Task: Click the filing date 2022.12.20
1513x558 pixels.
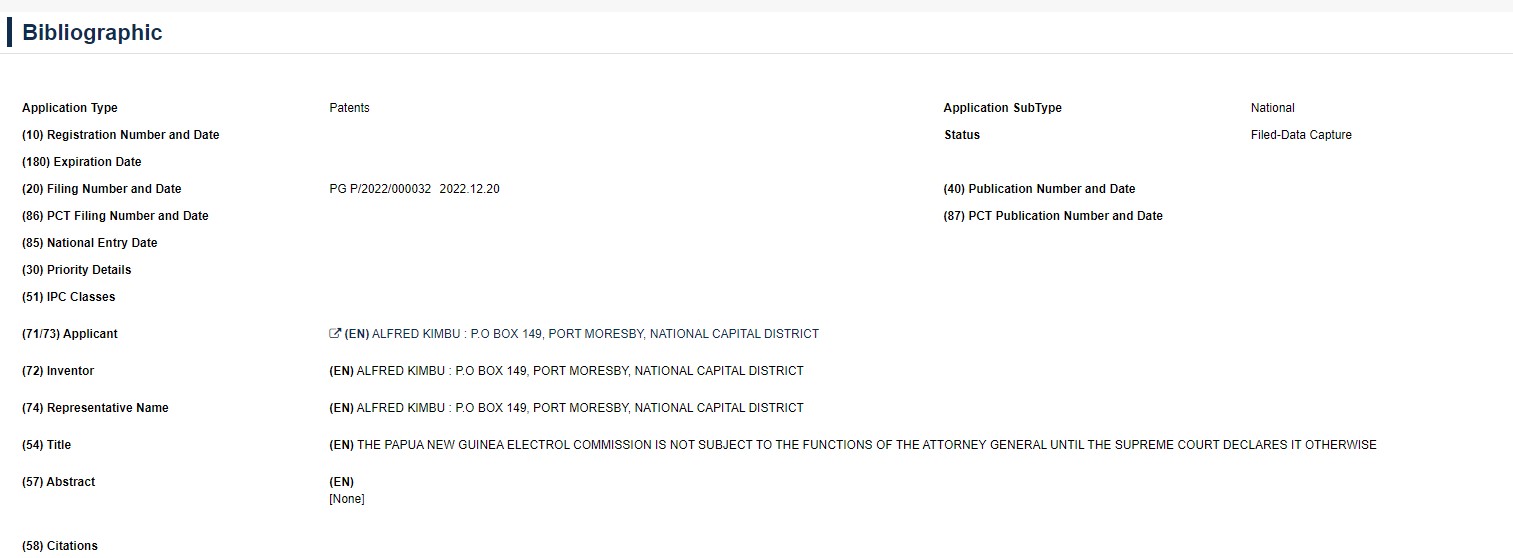Action: [x=470, y=189]
